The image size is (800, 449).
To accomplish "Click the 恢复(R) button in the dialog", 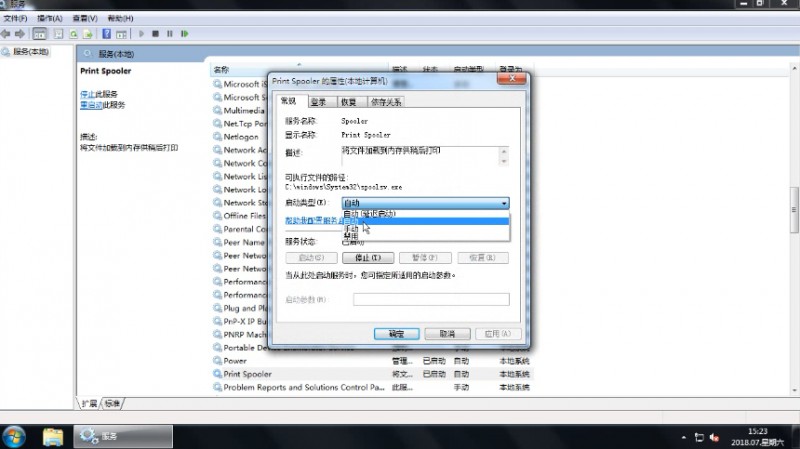I will coord(483,258).
